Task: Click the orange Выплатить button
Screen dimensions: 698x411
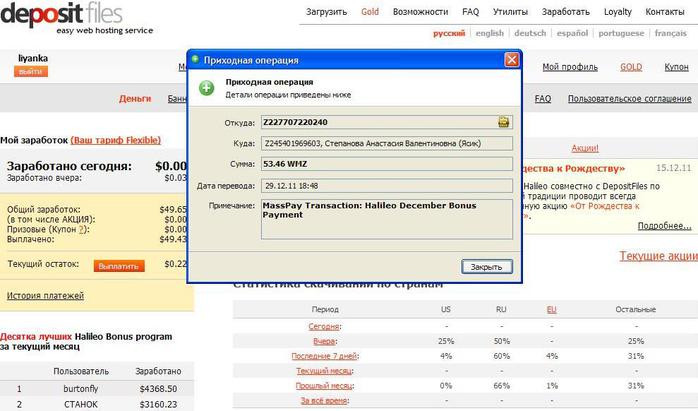Action: 119,266
